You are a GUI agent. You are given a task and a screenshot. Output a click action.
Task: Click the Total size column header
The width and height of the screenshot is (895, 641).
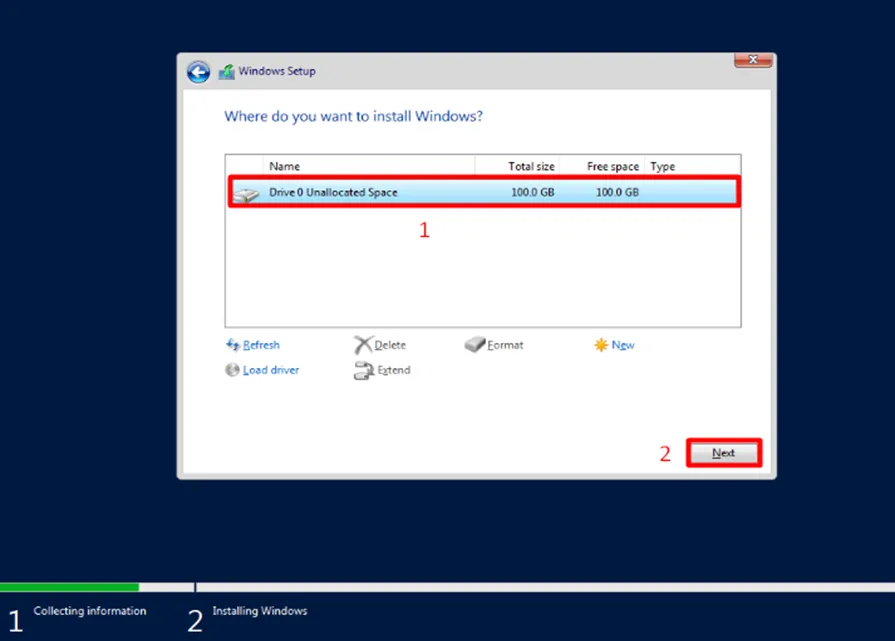(531, 166)
